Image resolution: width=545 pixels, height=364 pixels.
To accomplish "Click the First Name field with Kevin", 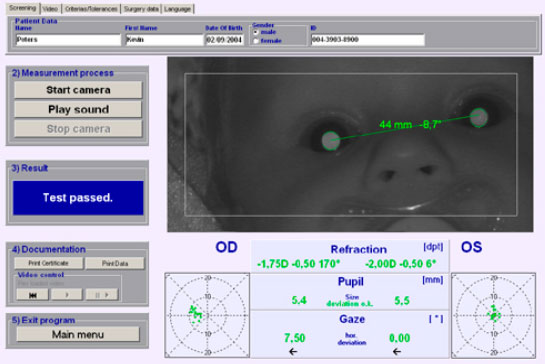I will point(164,40).
